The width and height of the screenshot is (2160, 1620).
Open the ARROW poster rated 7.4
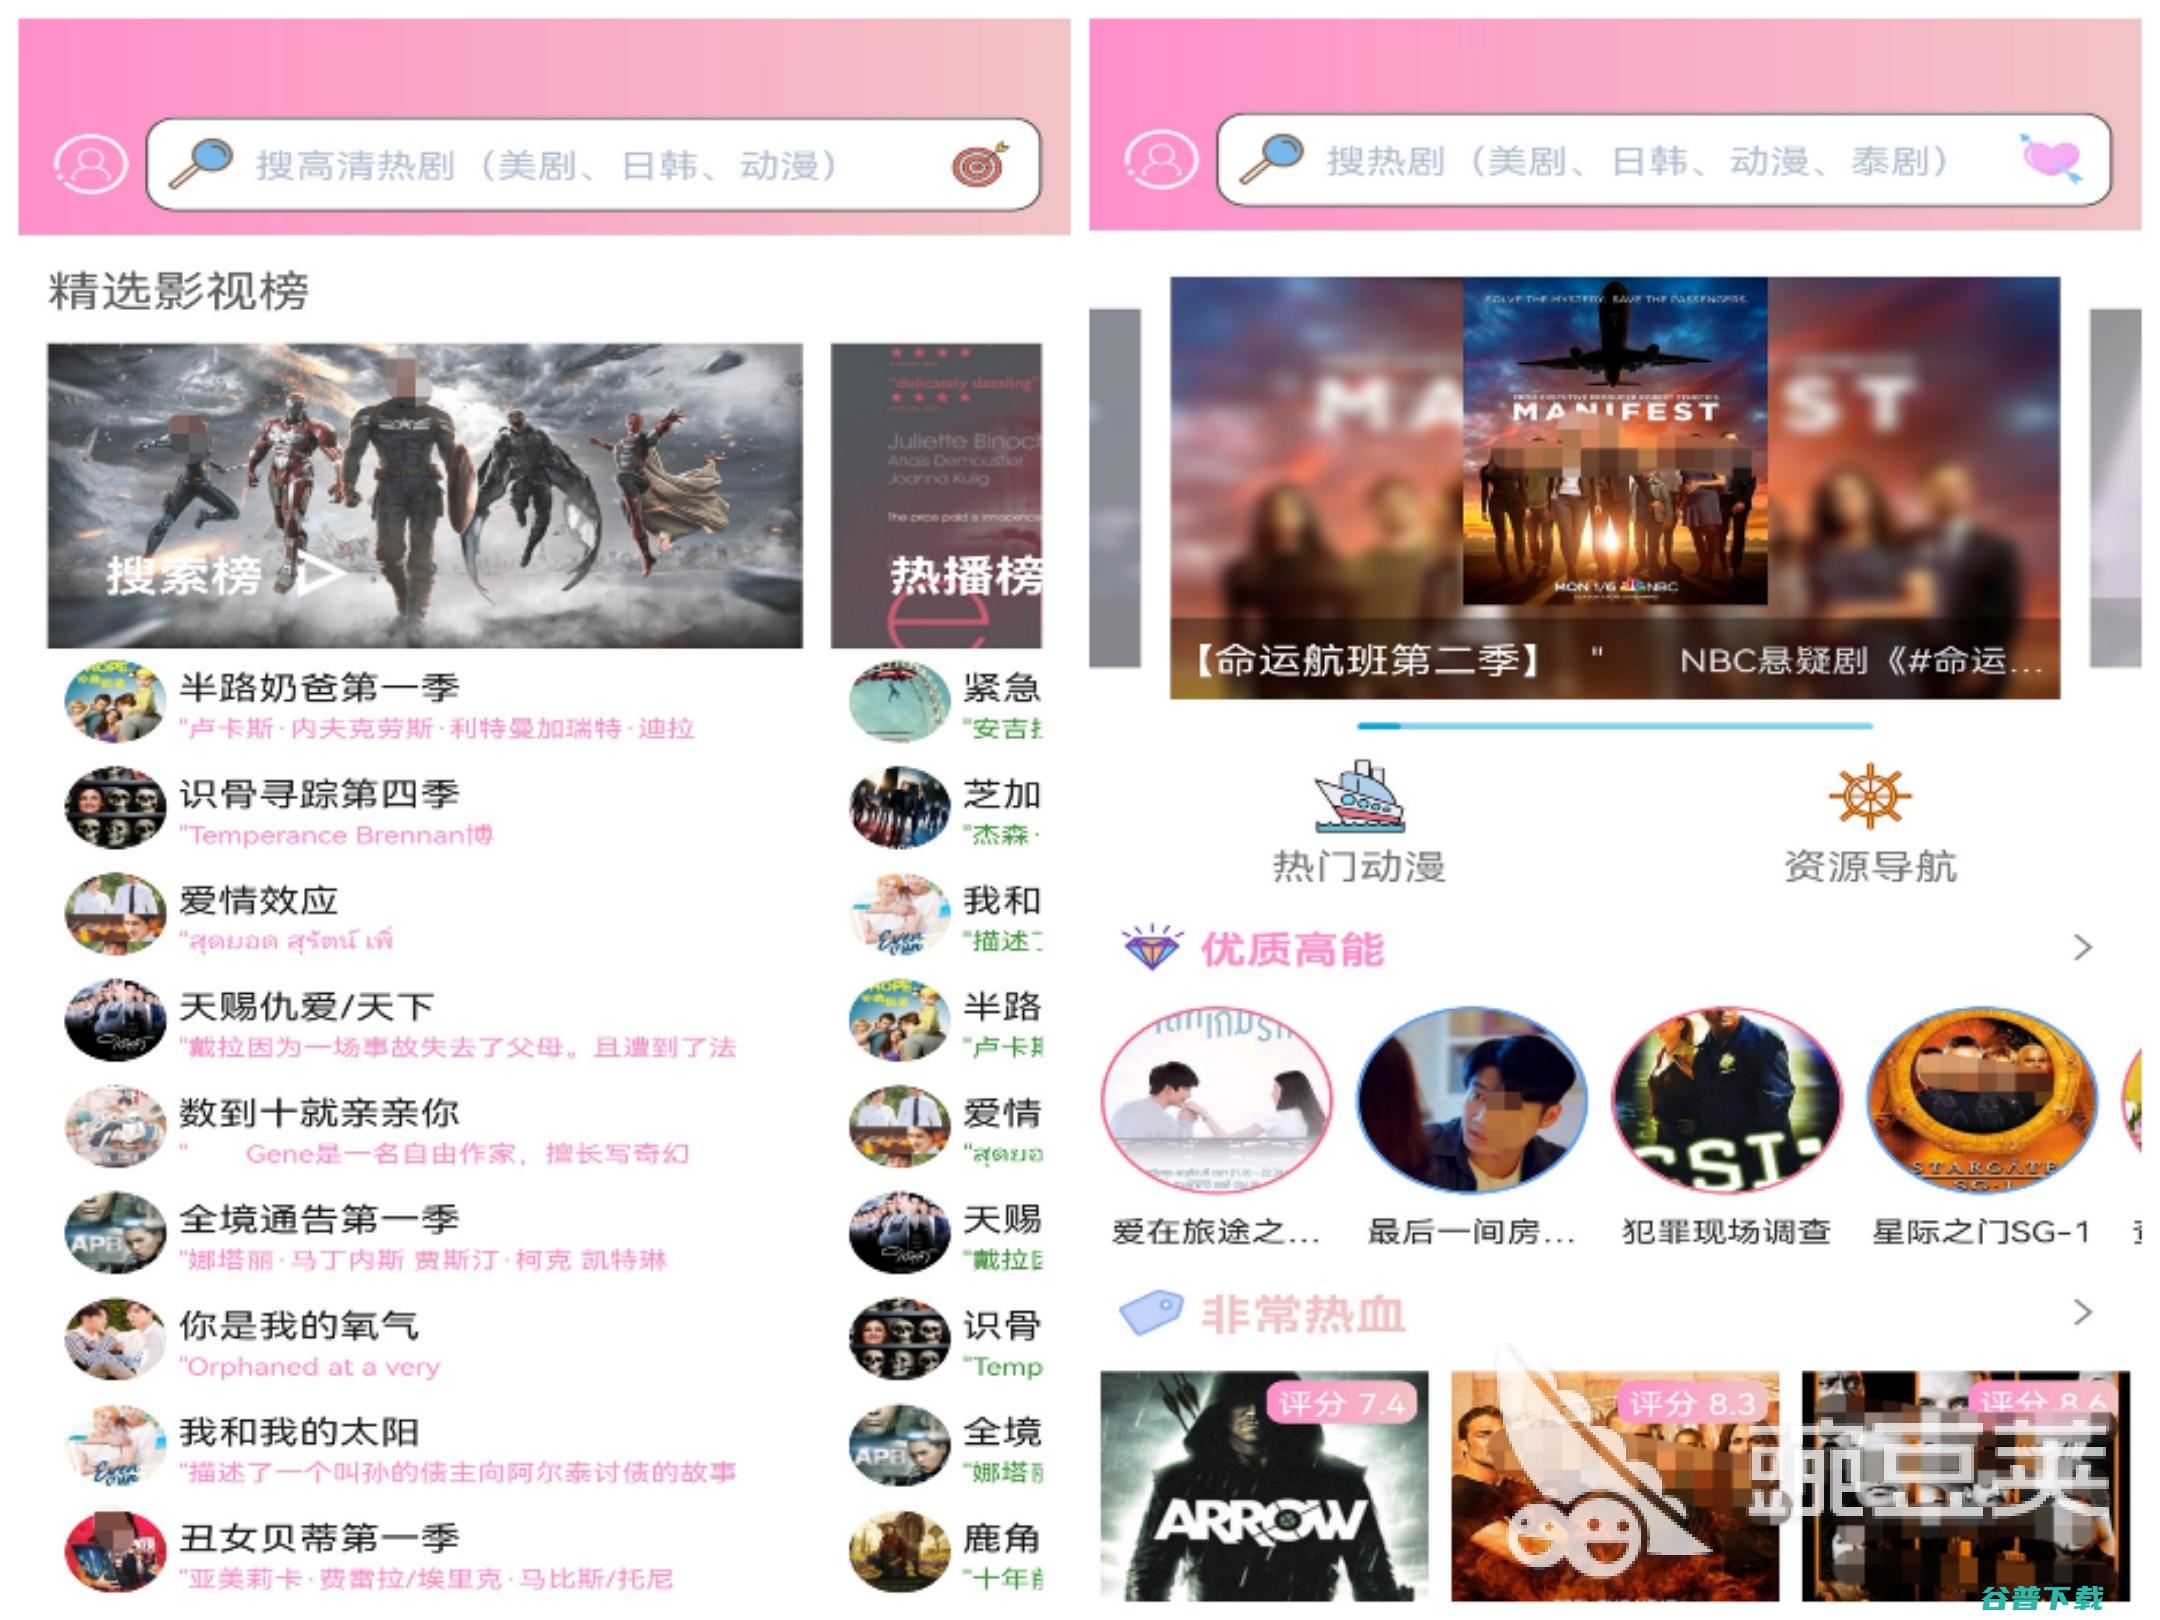coord(1264,1486)
